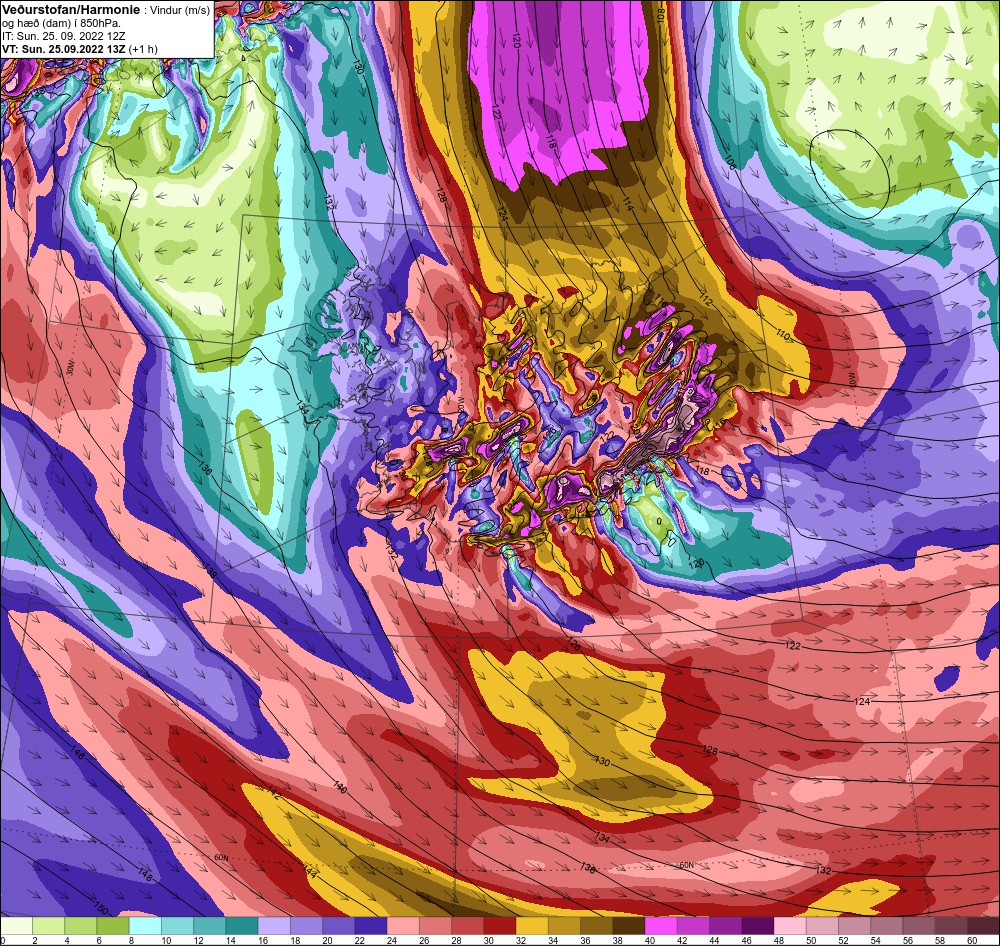Viewport: 1000px width, 946px height.
Task: Select the 56–58 m/s legend swatch
Action: coord(918,926)
